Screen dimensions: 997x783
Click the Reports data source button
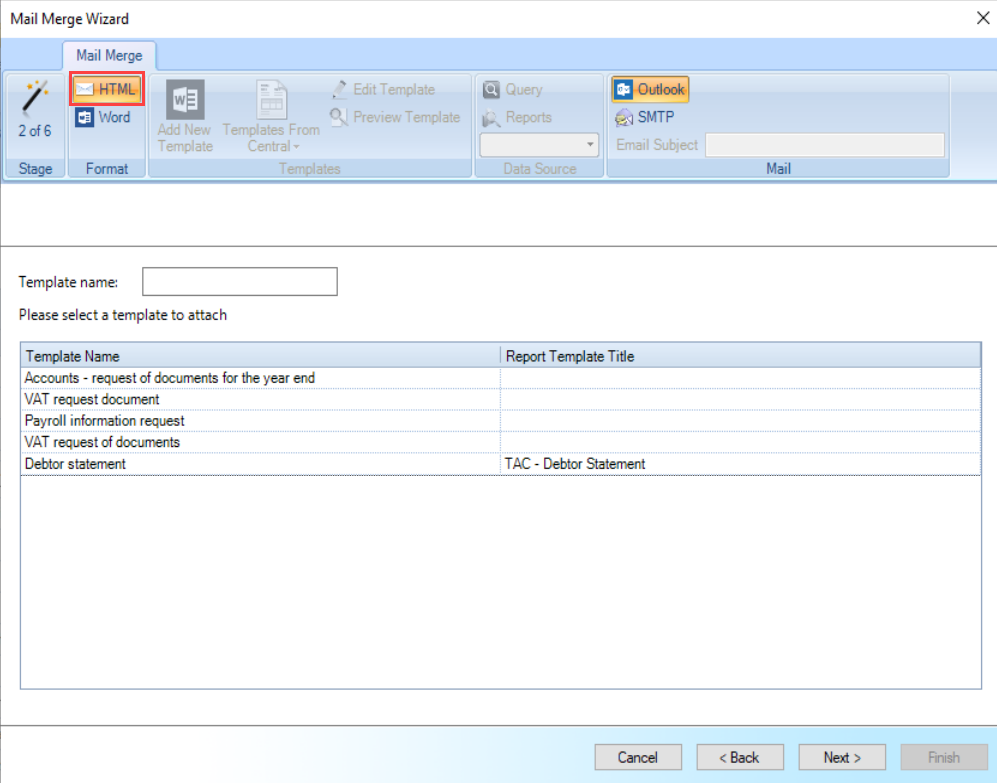pyautogui.click(x=518, y=118)
